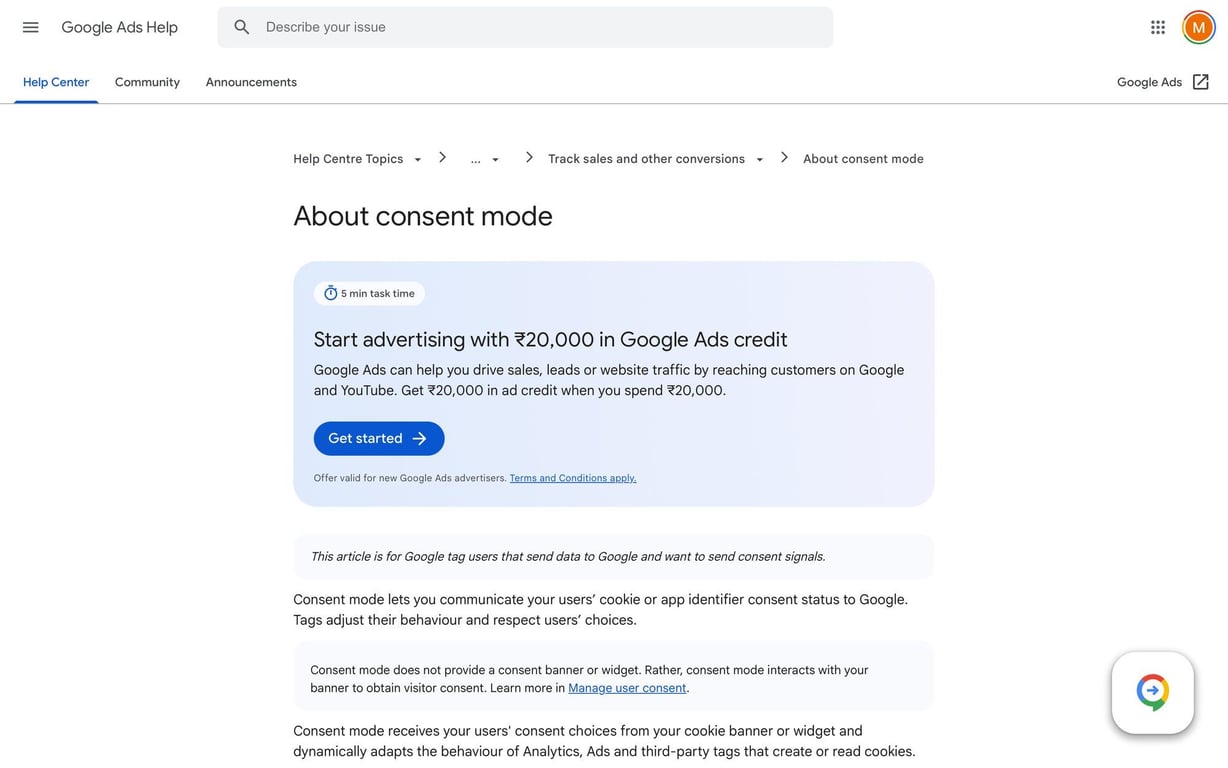Open the Terms and Conditions apply link
The image size is (1228, 768).
click(x=572, y=478)
